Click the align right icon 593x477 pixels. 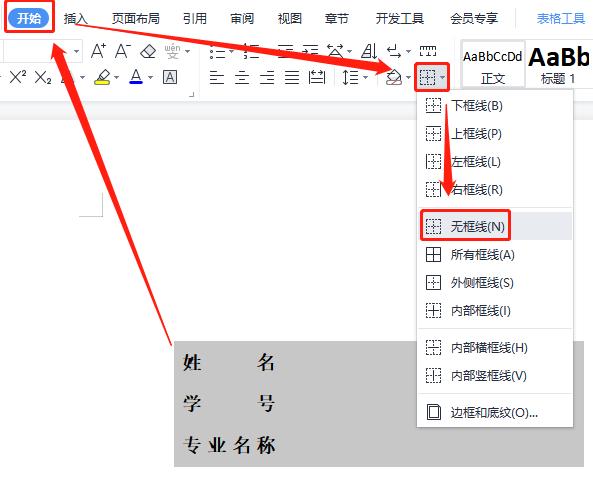click(x=267, y=78)
